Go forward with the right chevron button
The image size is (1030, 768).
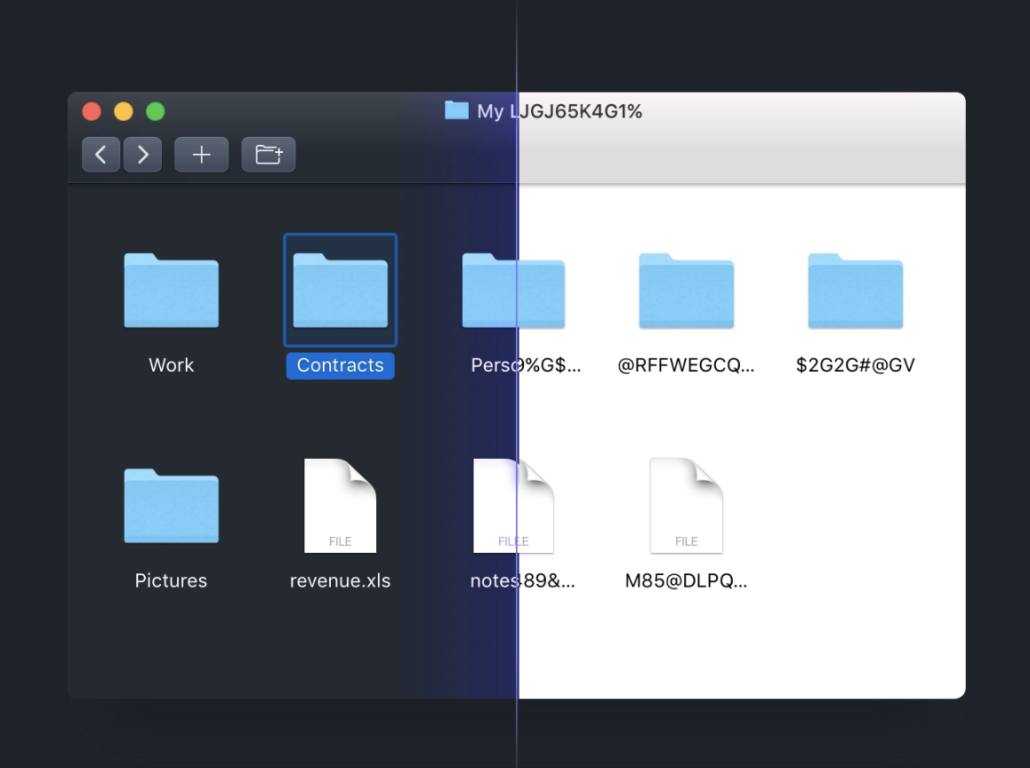(143, 154)
